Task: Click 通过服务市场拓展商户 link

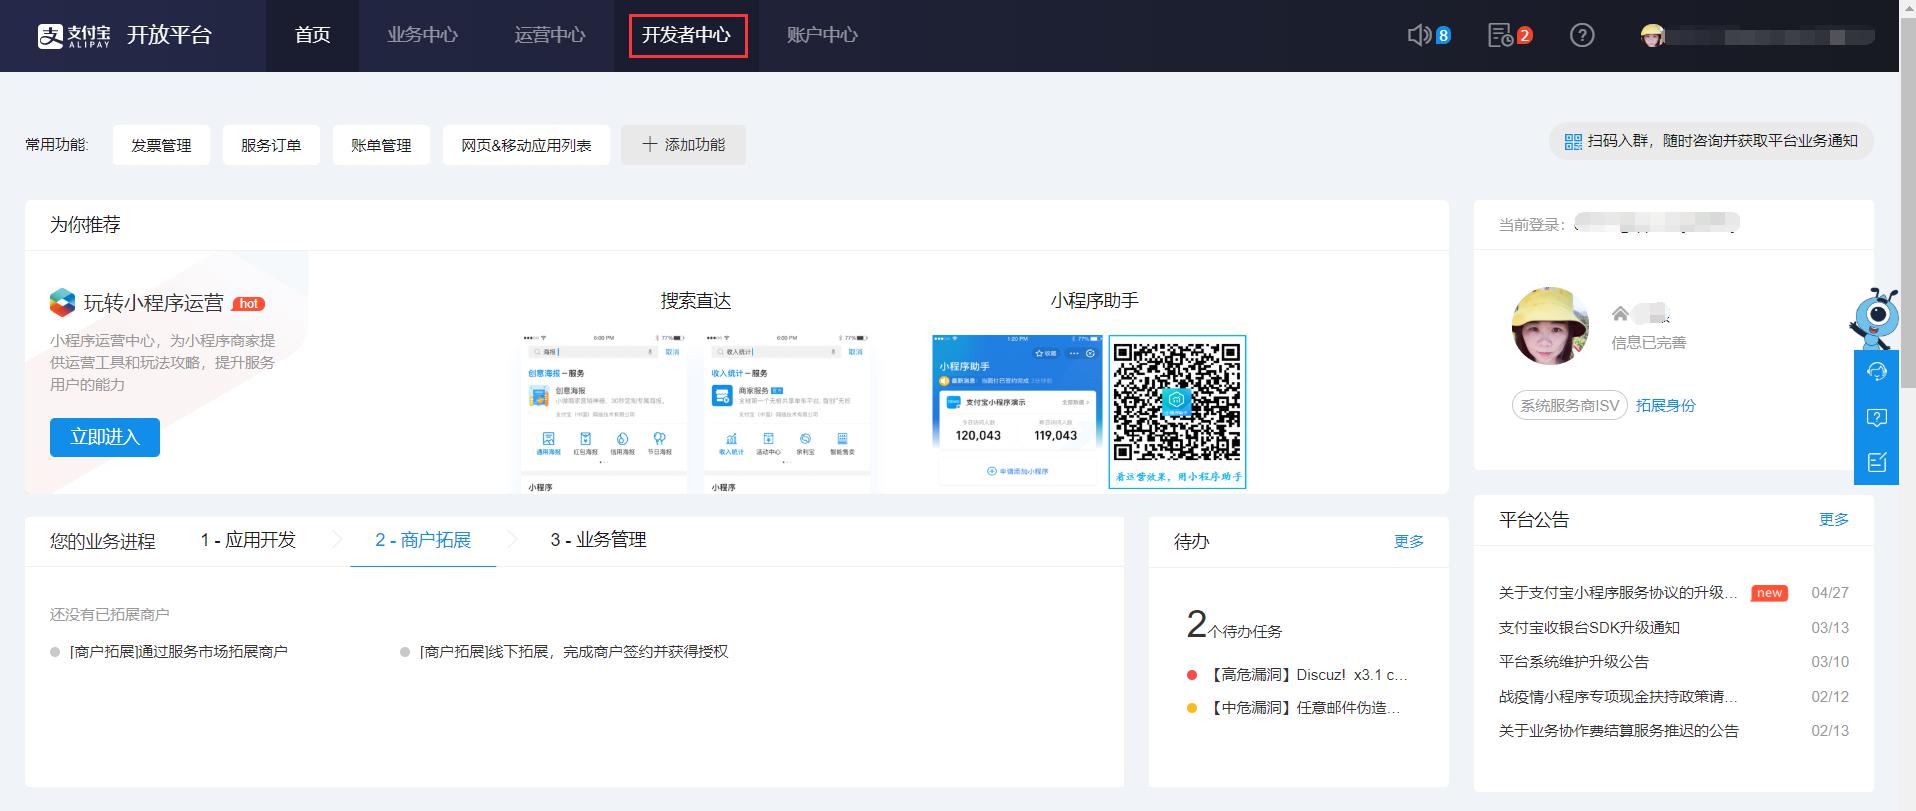Action: (178, 652)
